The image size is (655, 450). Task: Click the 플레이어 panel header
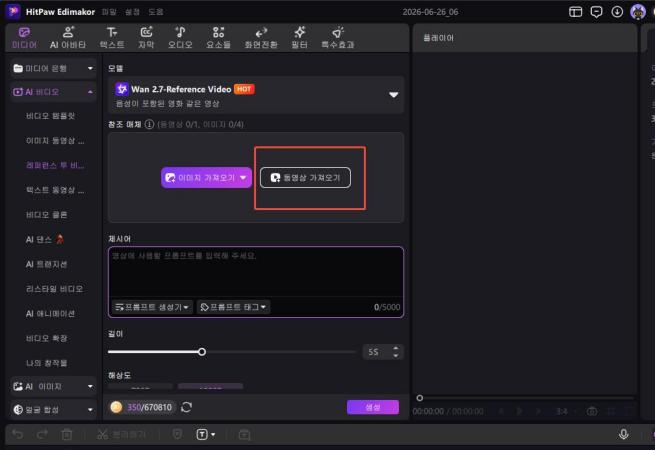point(438,38)
